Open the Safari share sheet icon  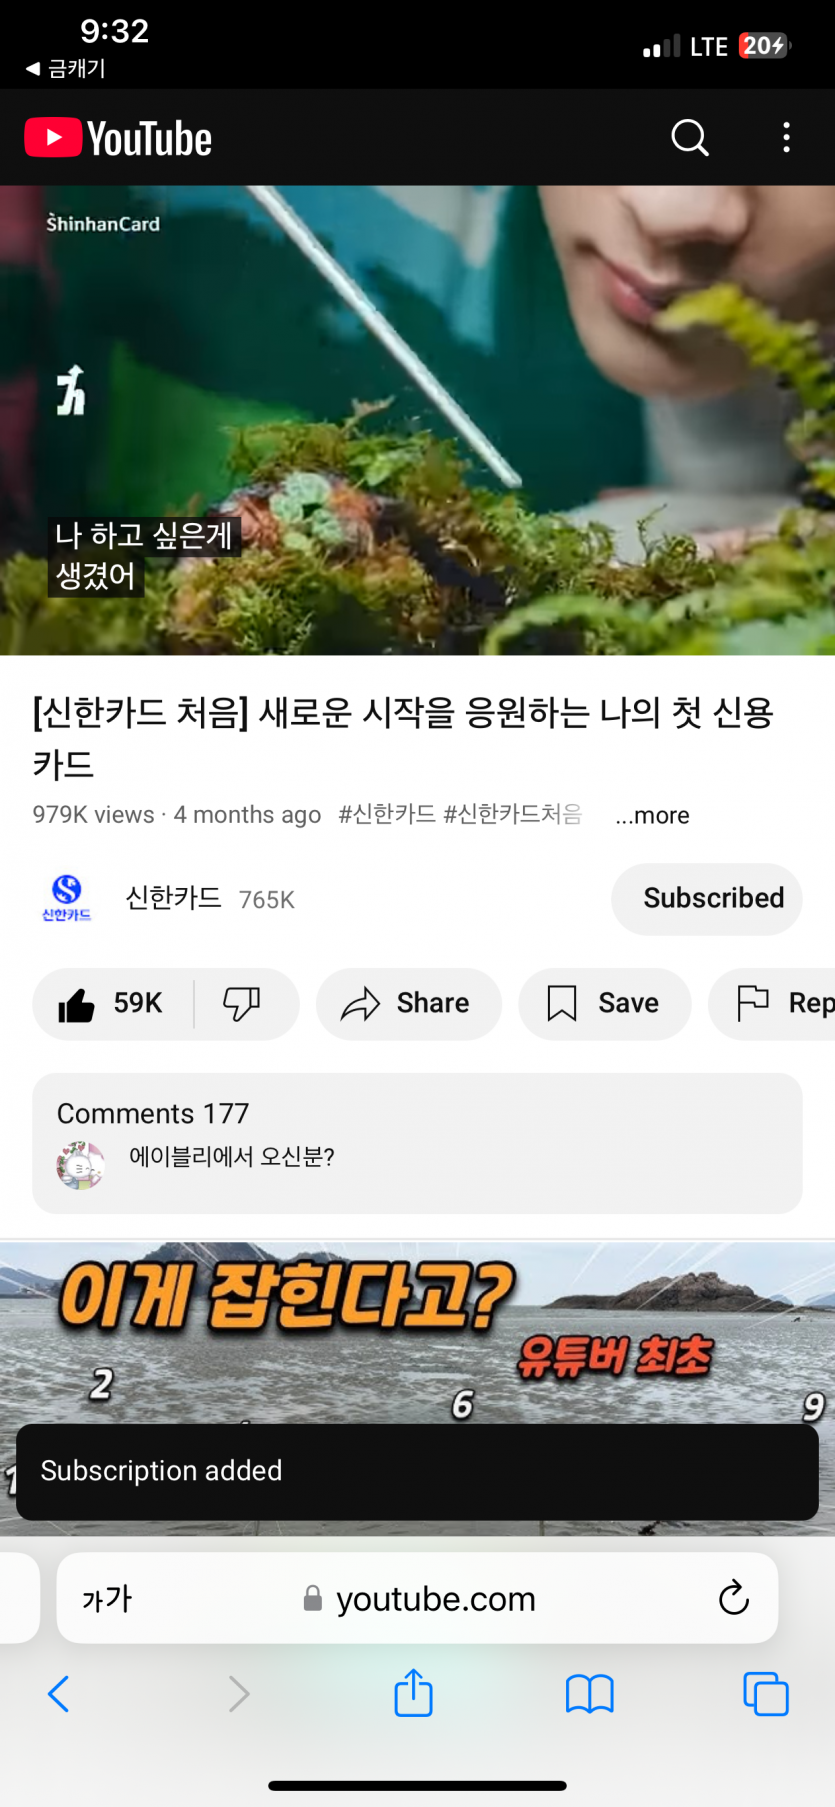pyautogui.click(x=414, y=1692)
